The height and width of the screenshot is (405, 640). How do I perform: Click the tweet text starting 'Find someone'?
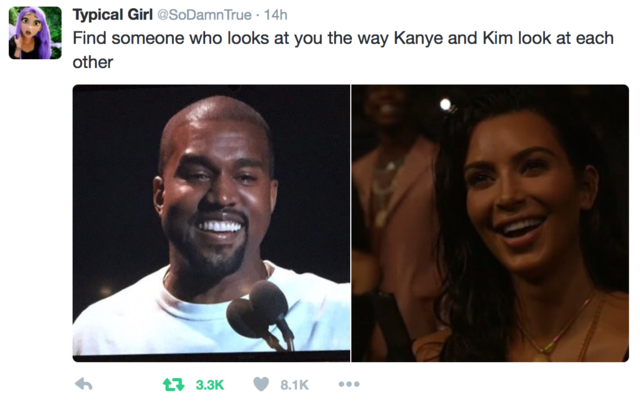coord(343,50)
